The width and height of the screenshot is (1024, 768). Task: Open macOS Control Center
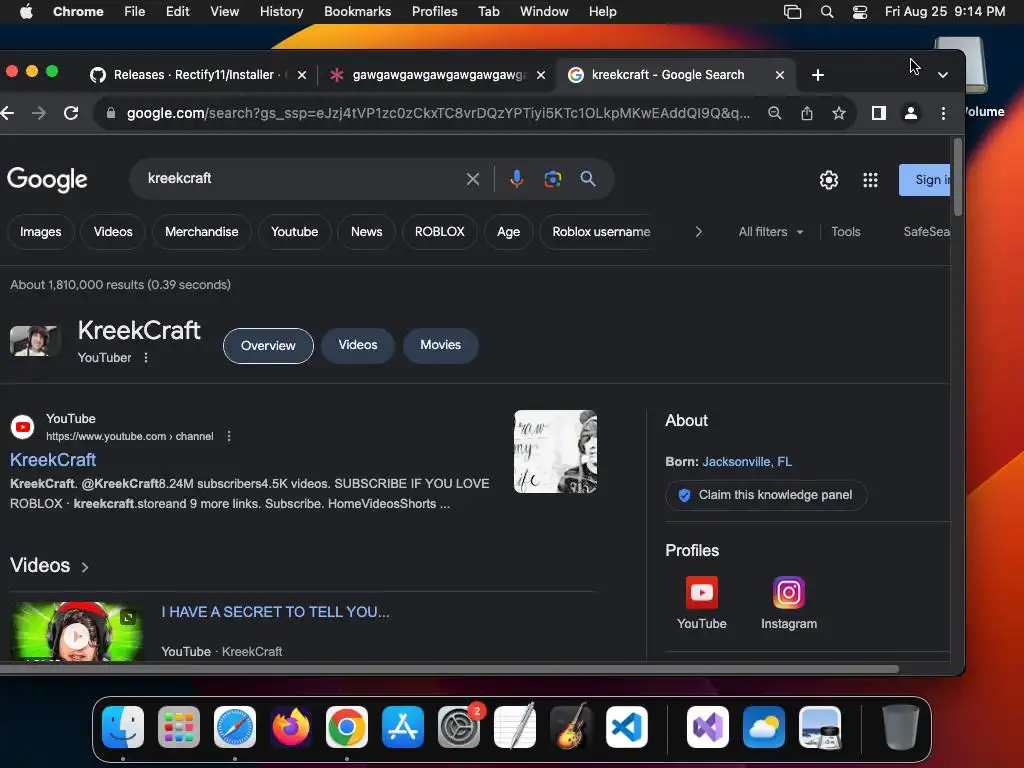859,12
